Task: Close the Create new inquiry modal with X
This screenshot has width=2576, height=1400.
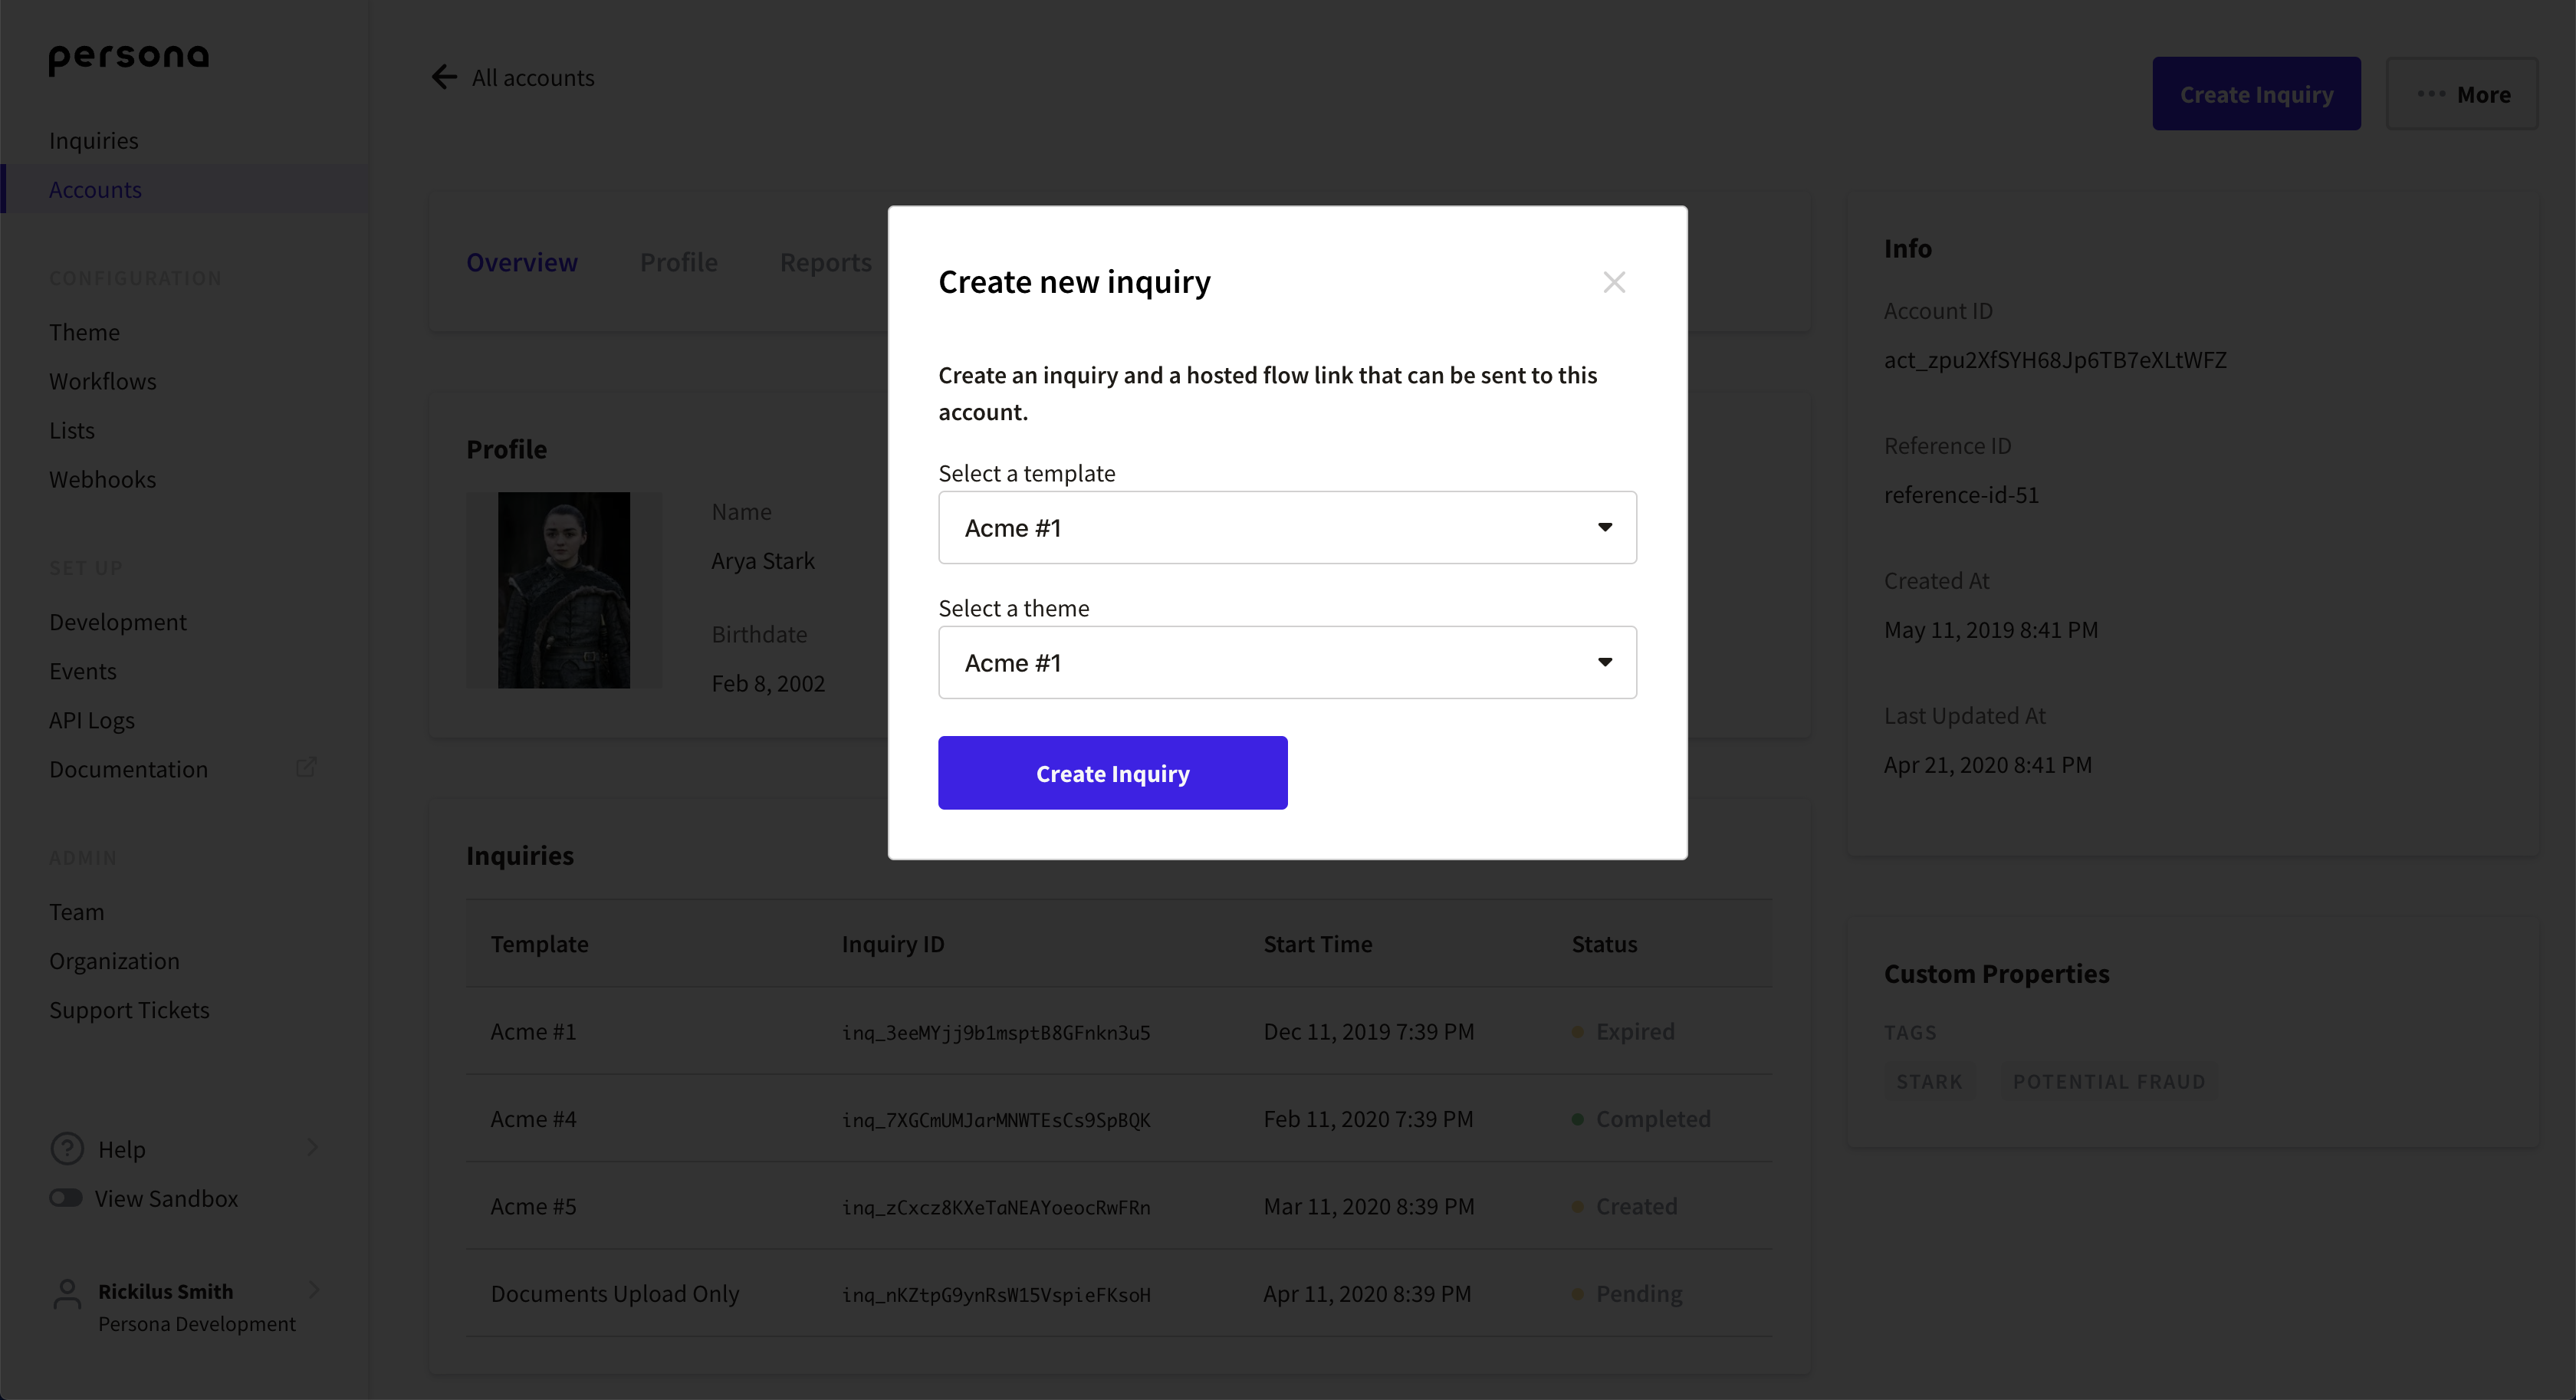Action: tap(1614, 282)
